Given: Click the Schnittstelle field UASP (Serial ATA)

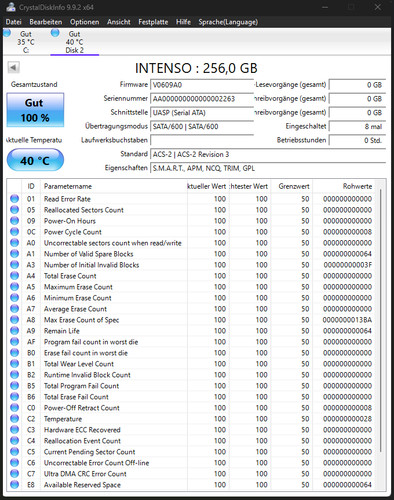Looking at the screenshot, I should point(202,113).
